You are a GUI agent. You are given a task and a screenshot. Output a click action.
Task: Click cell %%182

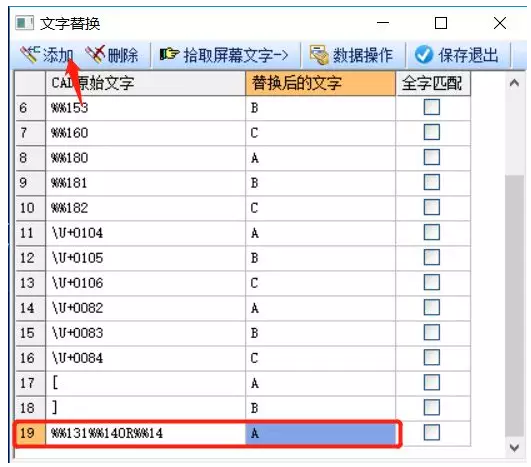[x=145, y=208]
